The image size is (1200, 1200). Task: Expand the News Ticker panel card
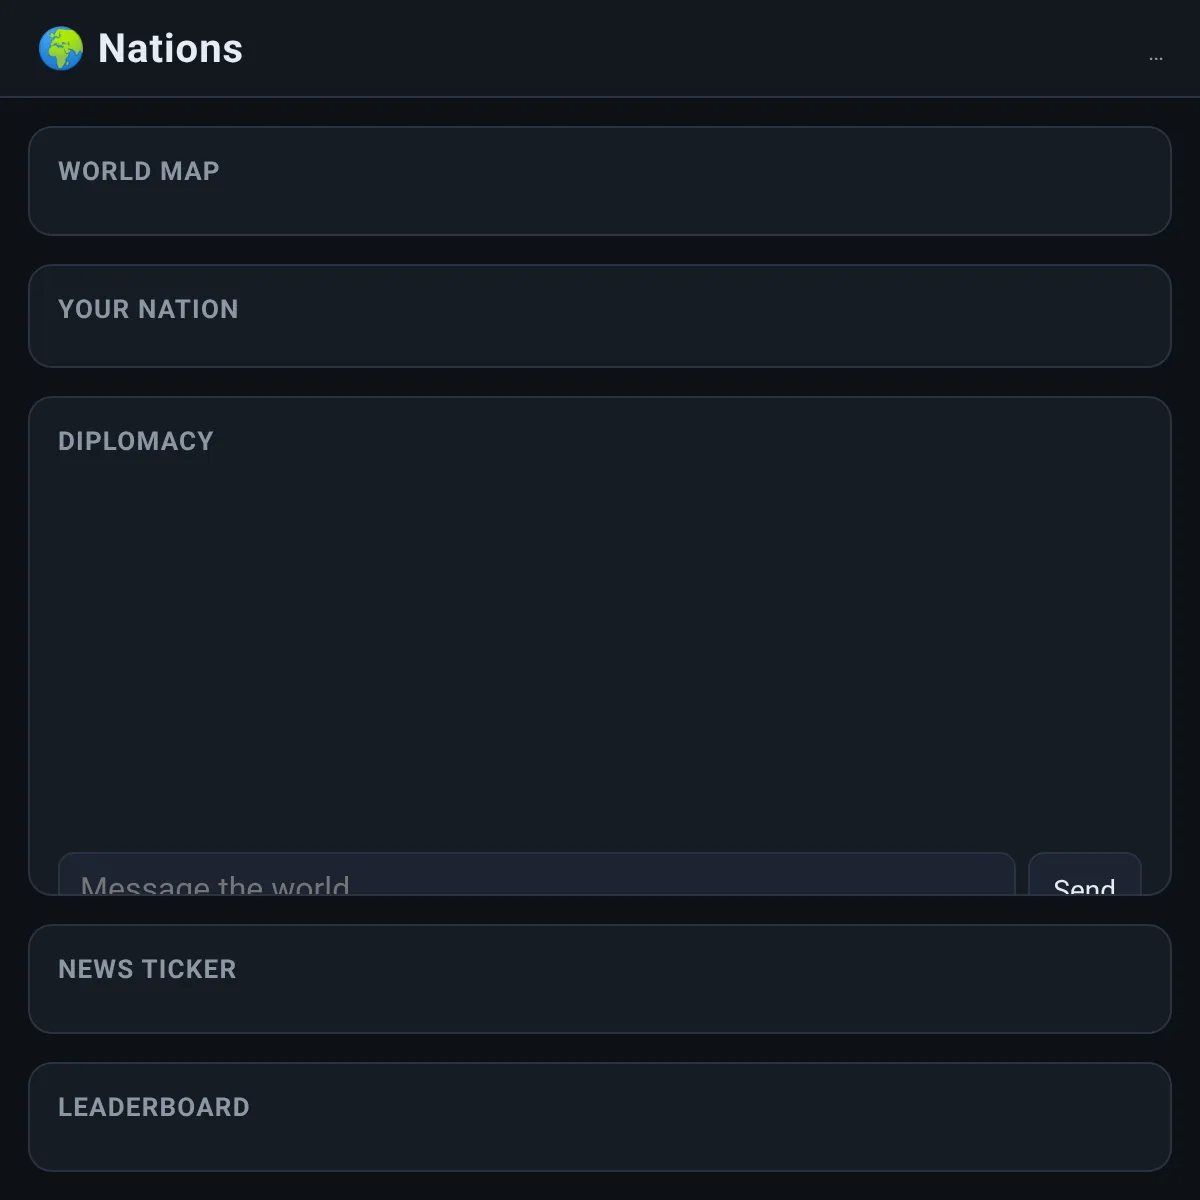point(600,979)
